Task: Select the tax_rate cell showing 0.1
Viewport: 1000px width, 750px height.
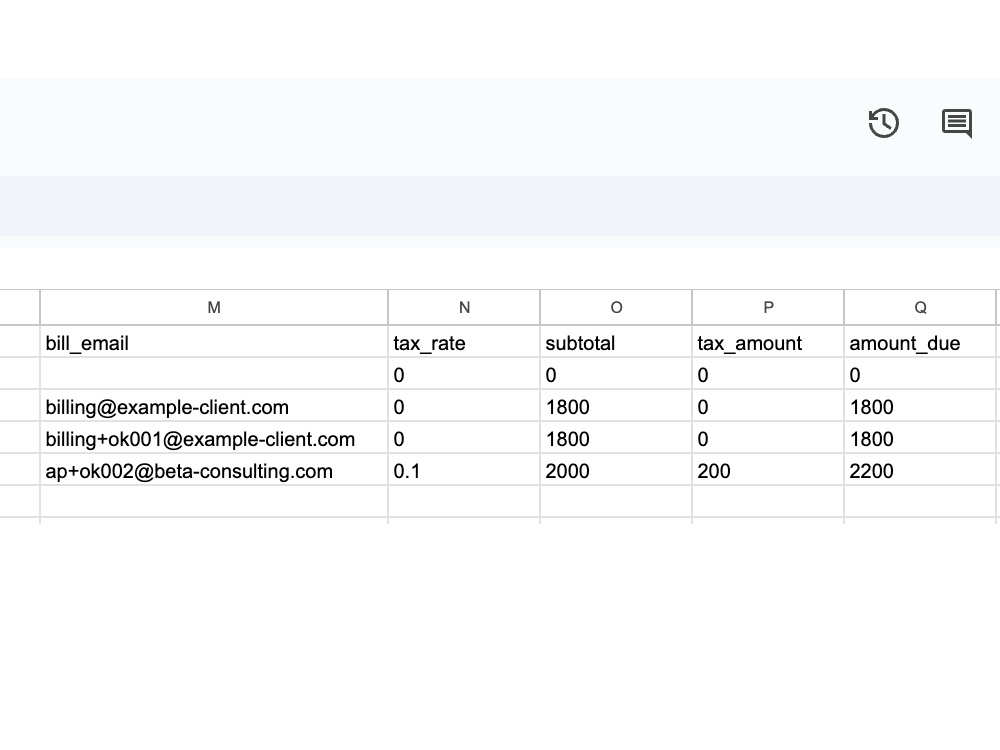Action: (x=464, y=470)
